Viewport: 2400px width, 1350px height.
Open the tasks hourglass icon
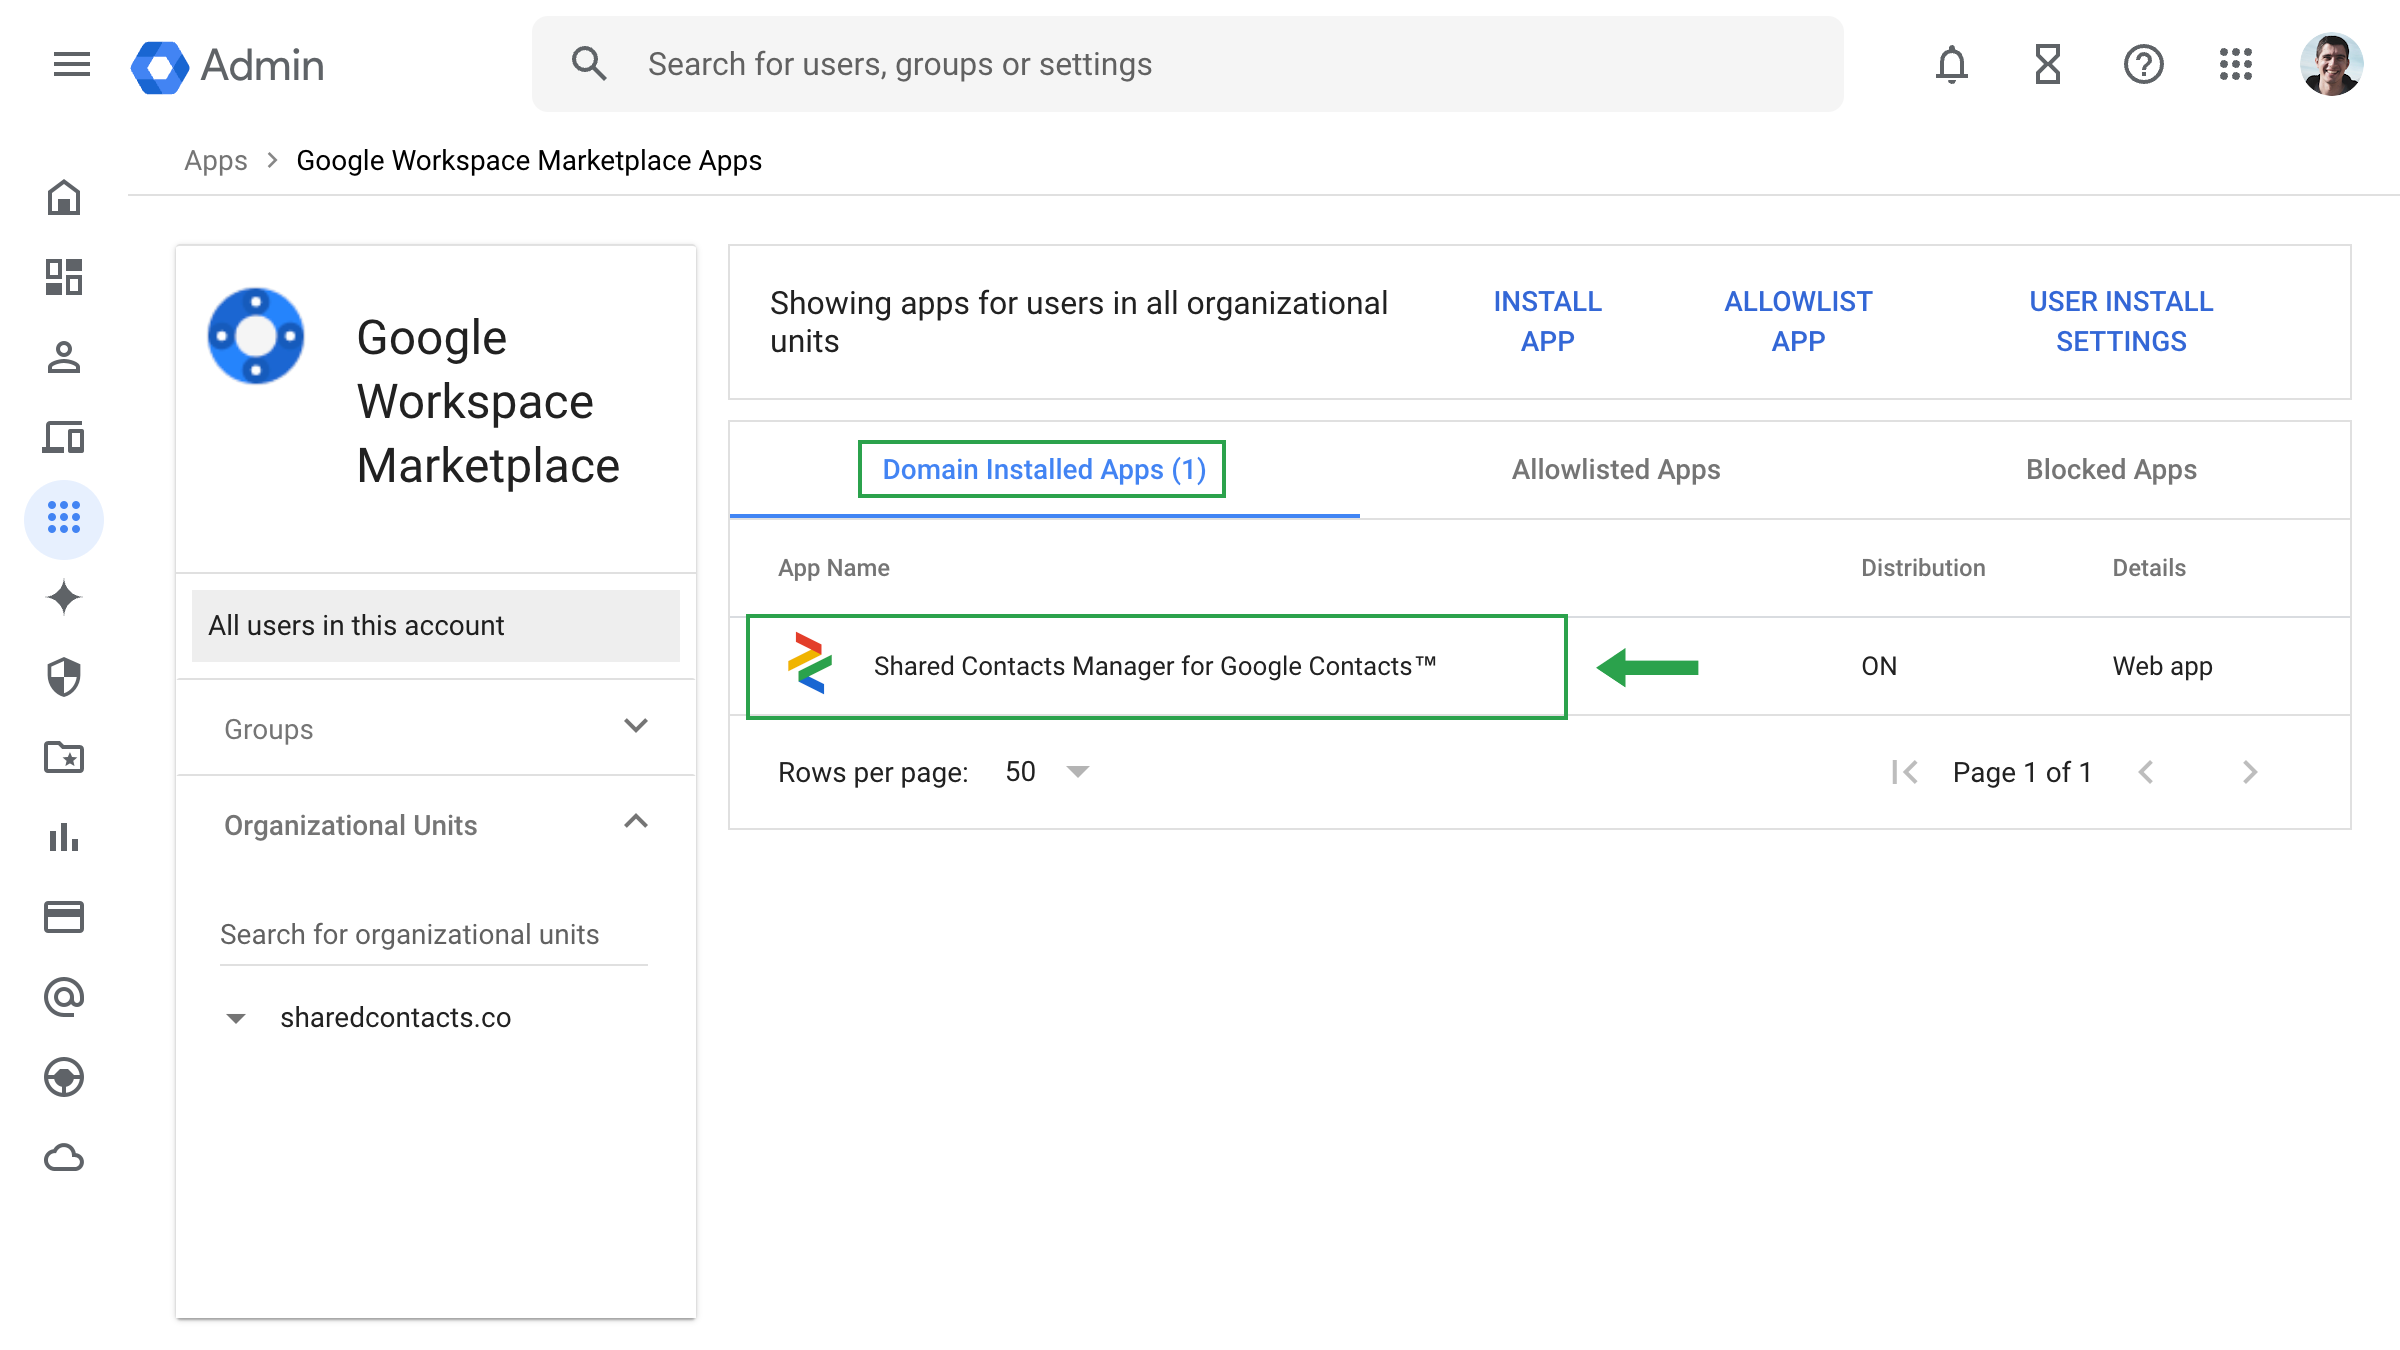[2047, 65]
